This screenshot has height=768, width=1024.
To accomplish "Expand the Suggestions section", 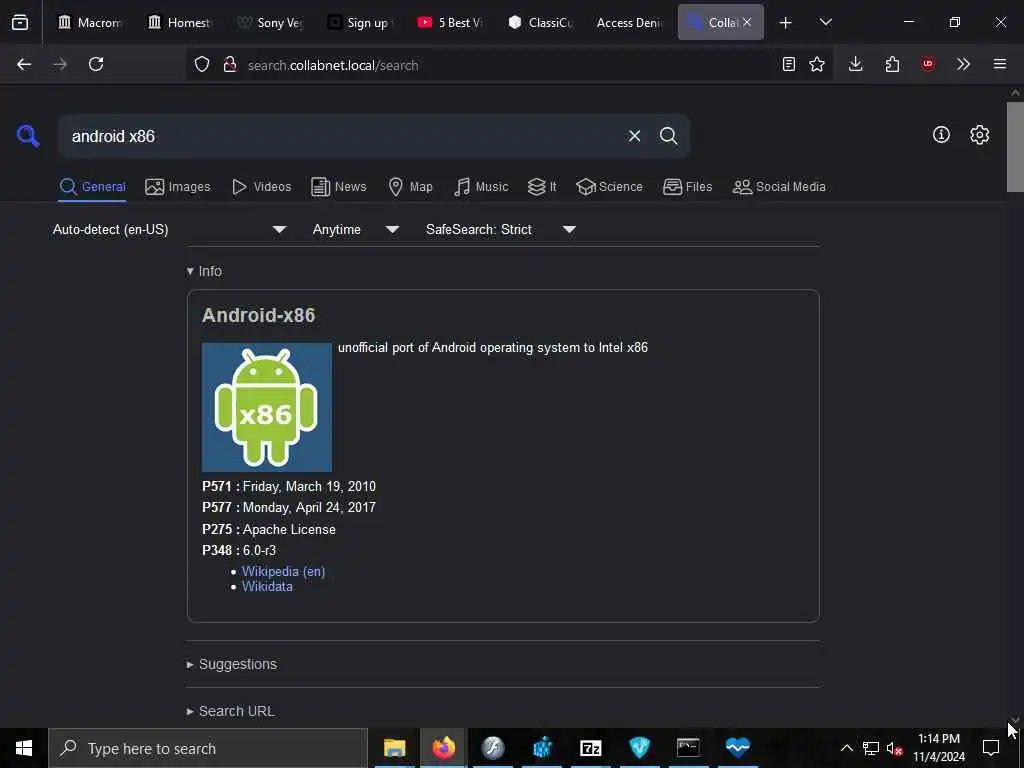I will [232, 664].
